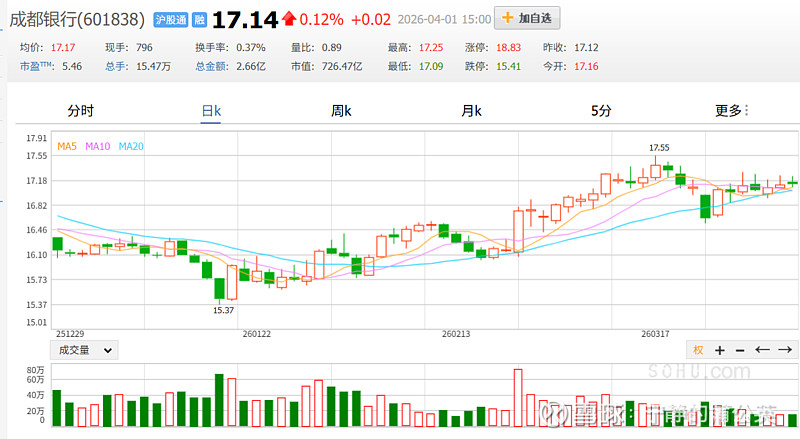This screenshot has width=800, height=439.
Task: Click the 最高 value 17.25
Action: (431, 48)
